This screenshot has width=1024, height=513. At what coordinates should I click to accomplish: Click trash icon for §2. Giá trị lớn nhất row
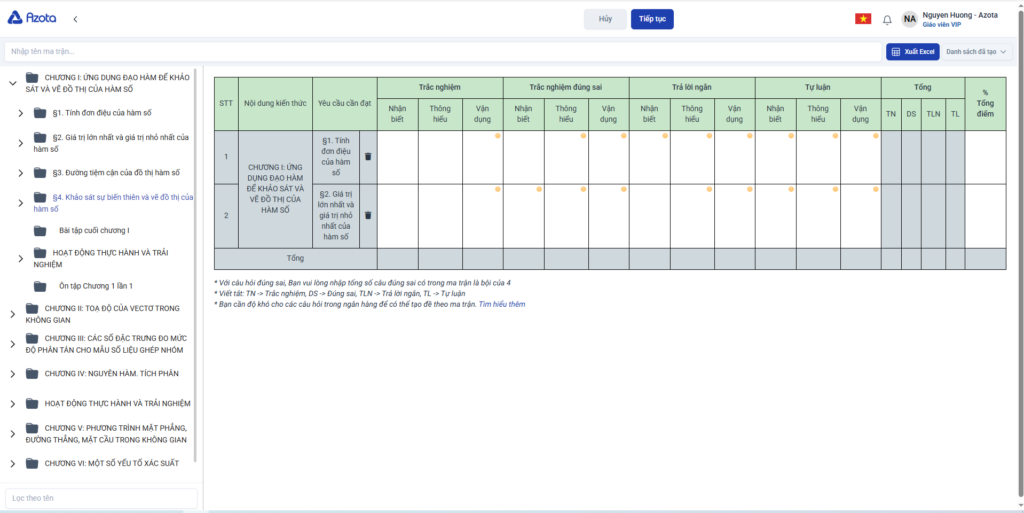click(x=367, y=215)
